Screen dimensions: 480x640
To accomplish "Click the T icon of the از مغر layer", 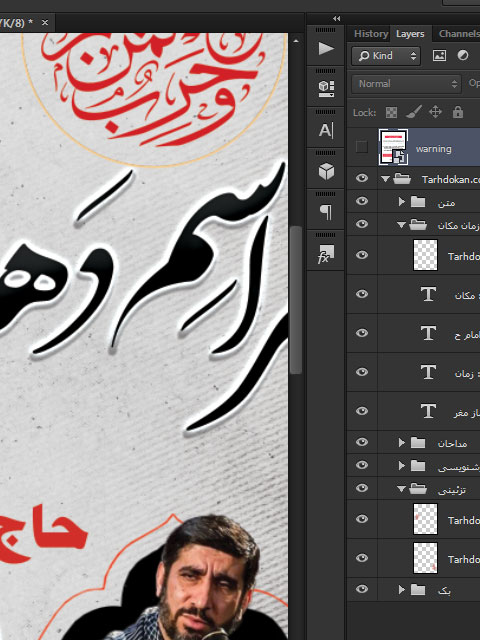I will [428, 411].
